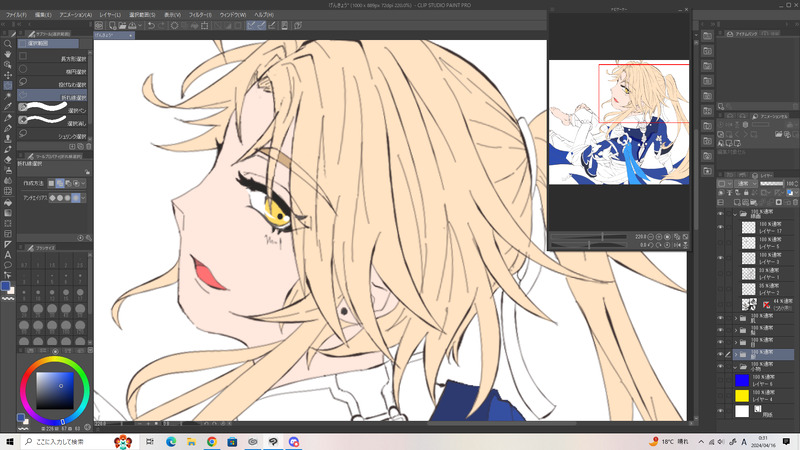Image resolution: width=800 pixels, height=450 pixels.
Task: Select the Move layer tool
Action: [x=8, y=75]
